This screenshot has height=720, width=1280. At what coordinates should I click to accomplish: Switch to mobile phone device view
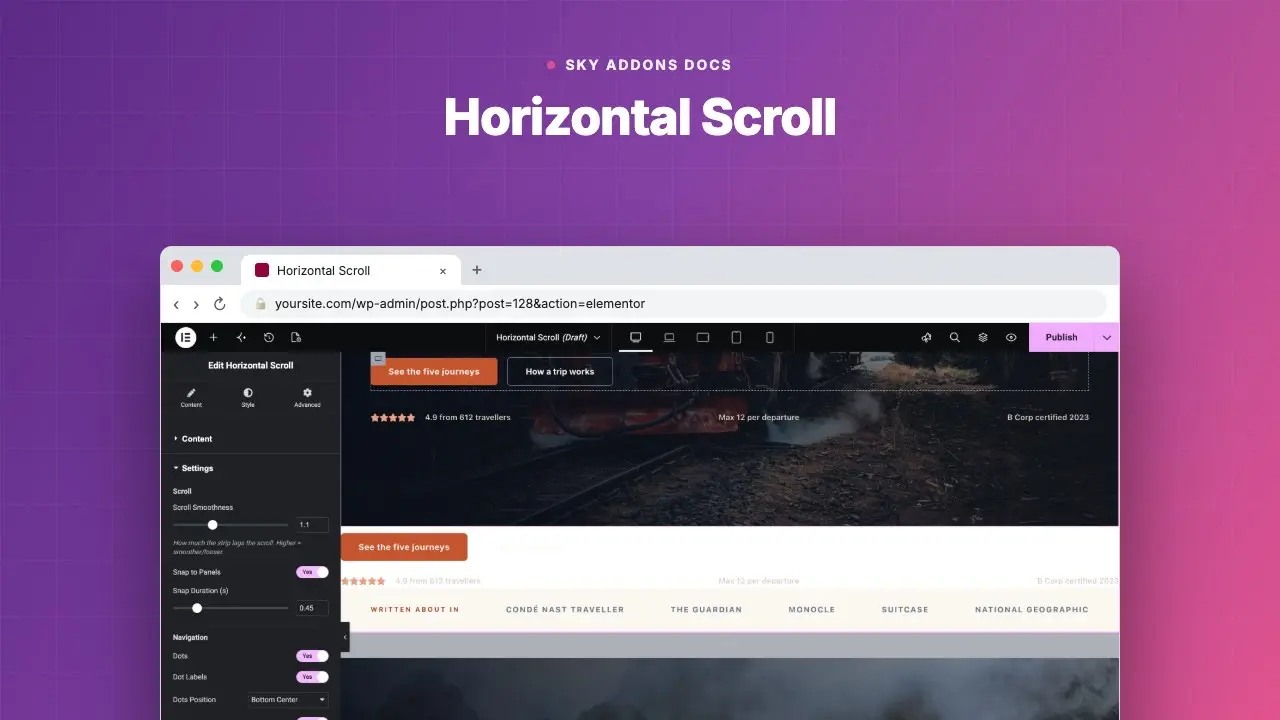(770, 337)
